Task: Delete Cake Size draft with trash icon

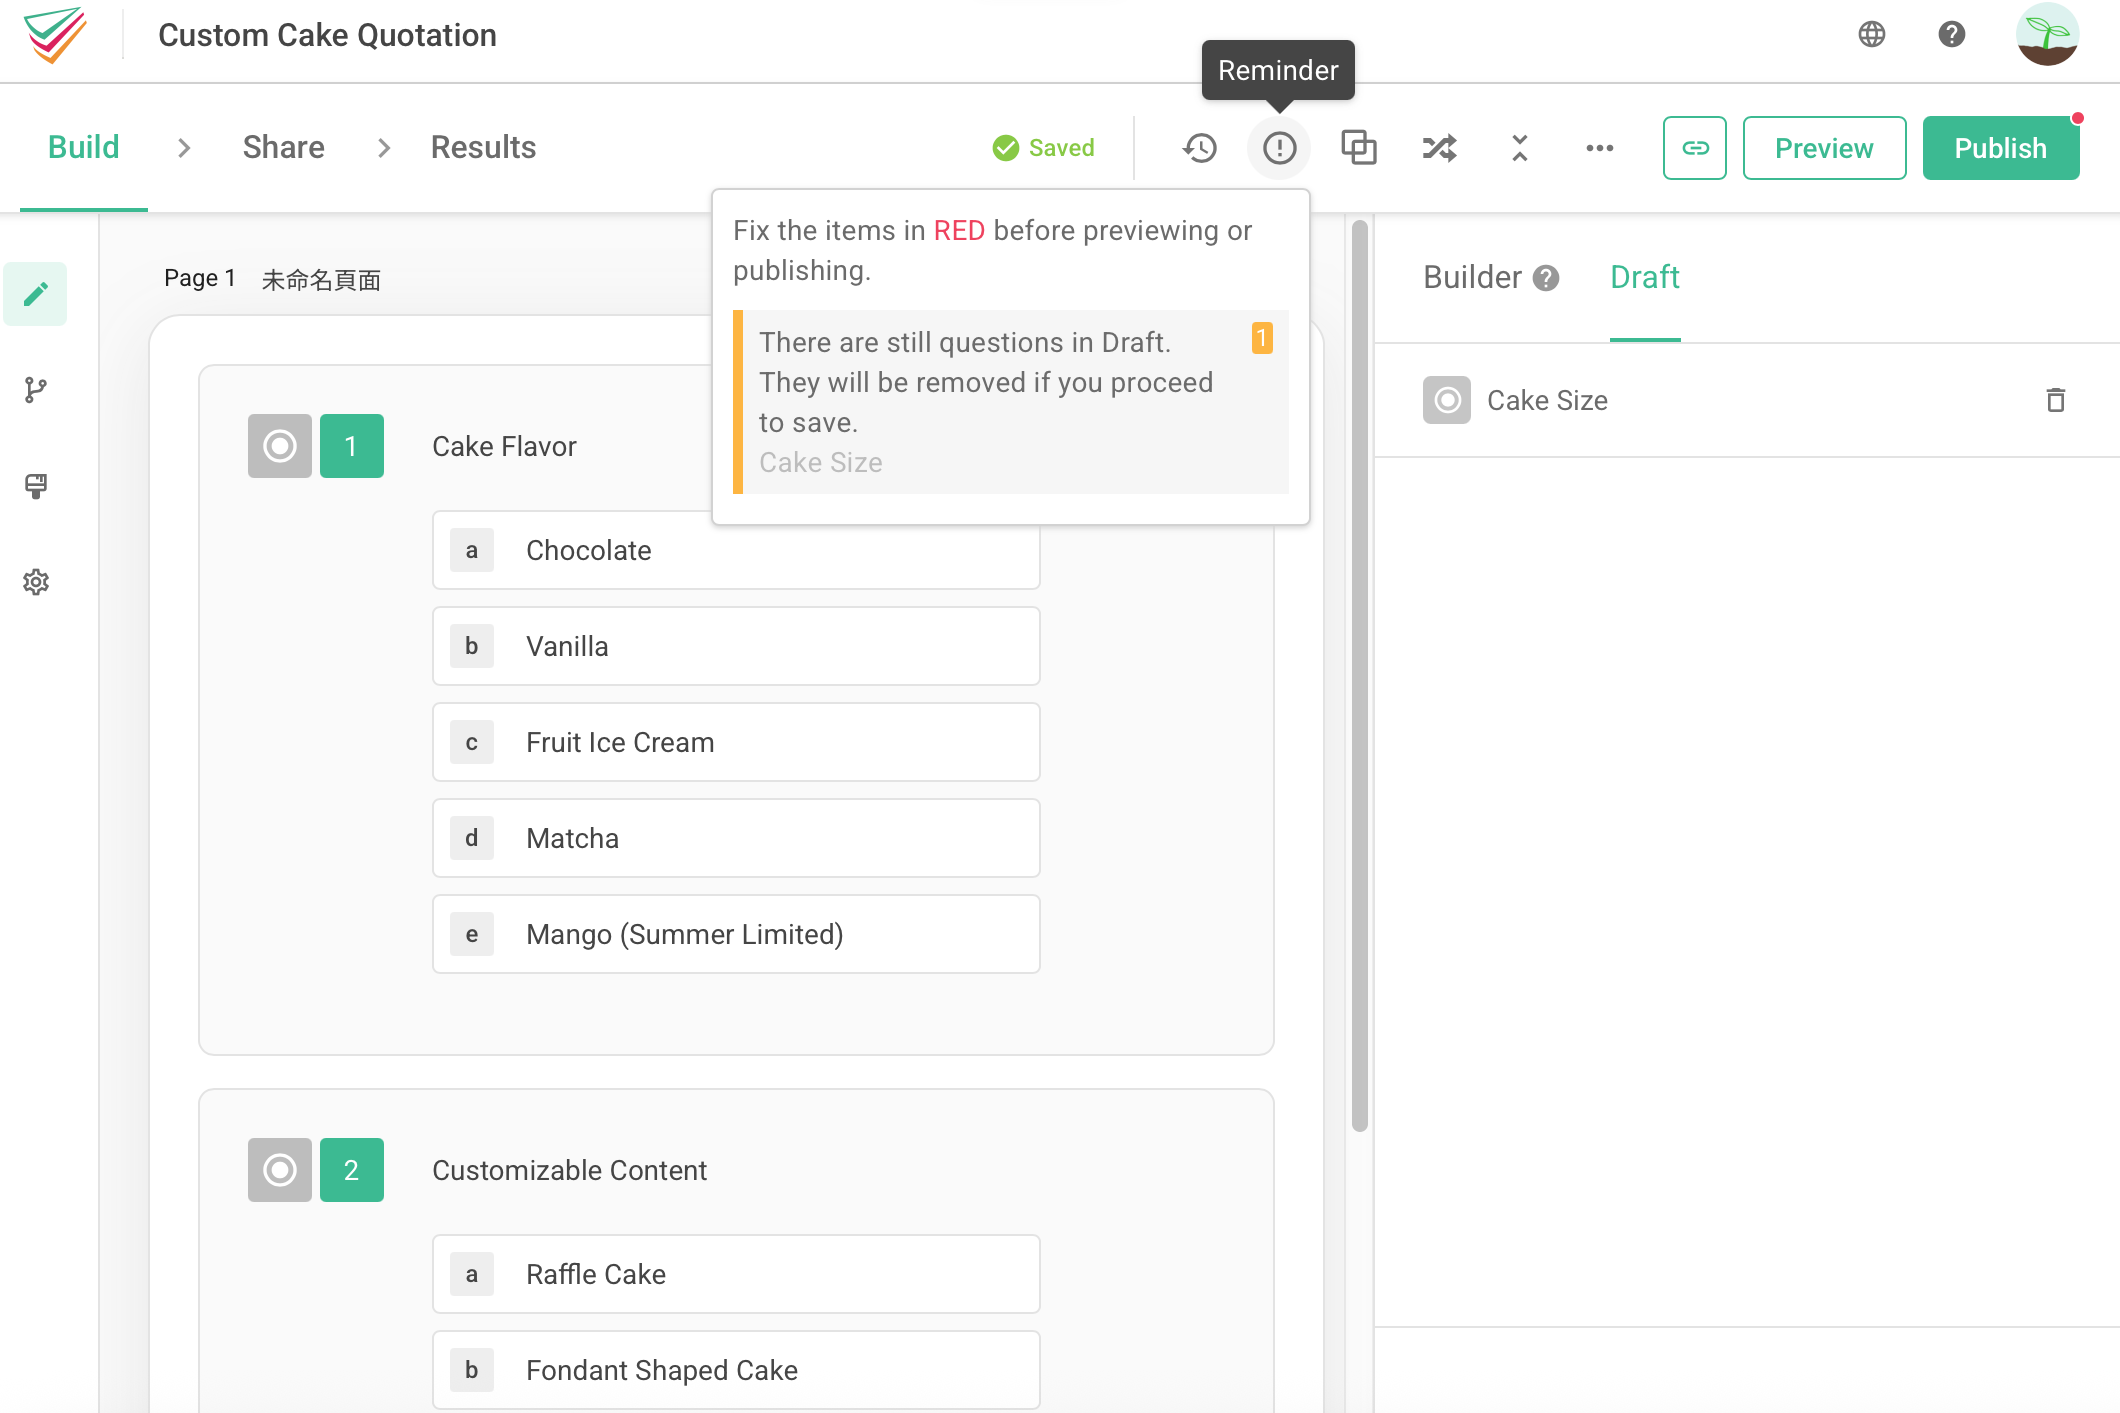Action: [x=2055, y=400]
